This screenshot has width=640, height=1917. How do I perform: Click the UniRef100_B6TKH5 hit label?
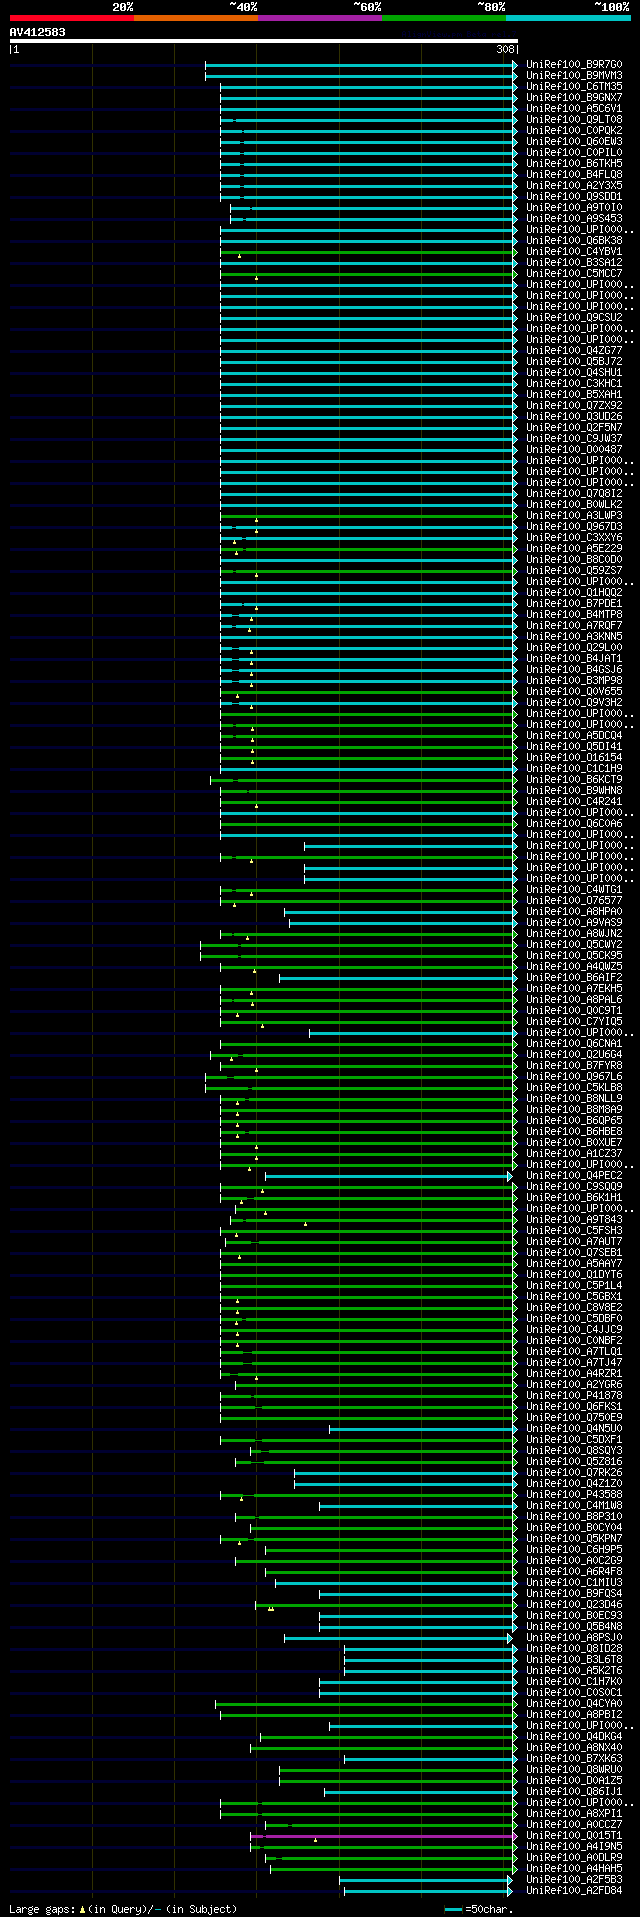[574, 163]
